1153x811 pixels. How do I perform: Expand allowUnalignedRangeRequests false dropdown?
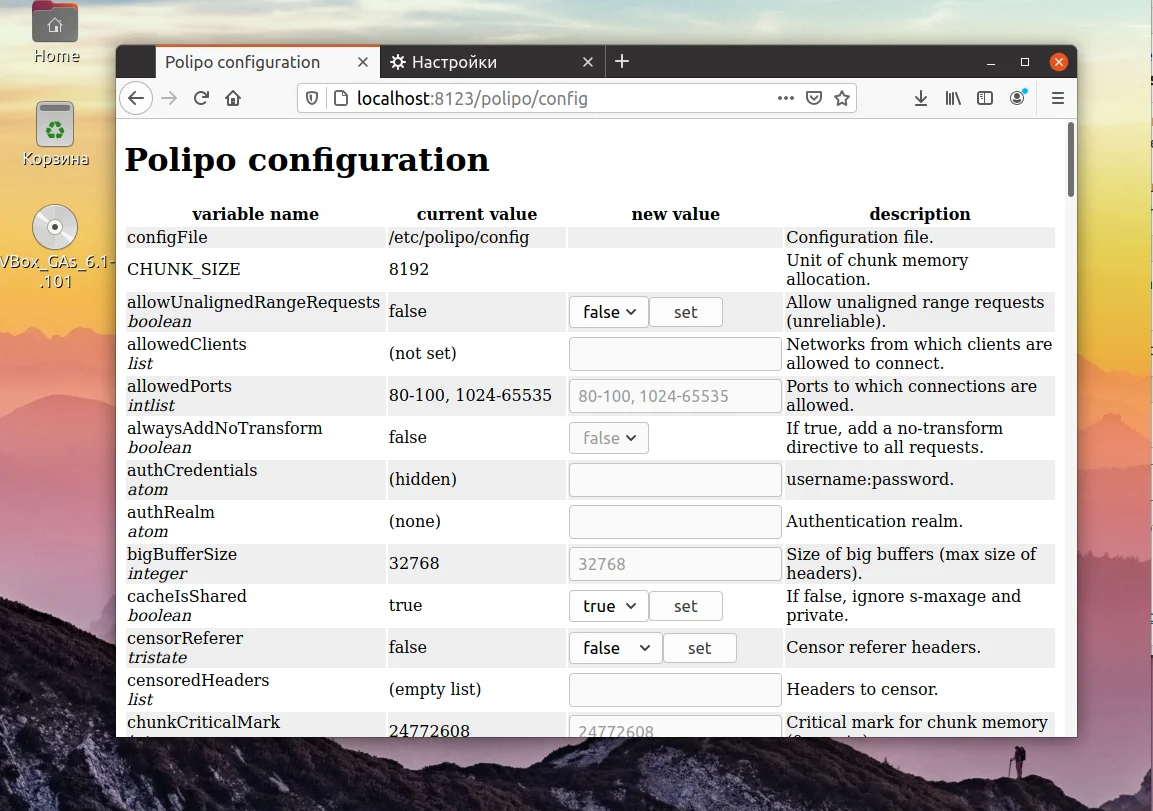pos(609,312)
